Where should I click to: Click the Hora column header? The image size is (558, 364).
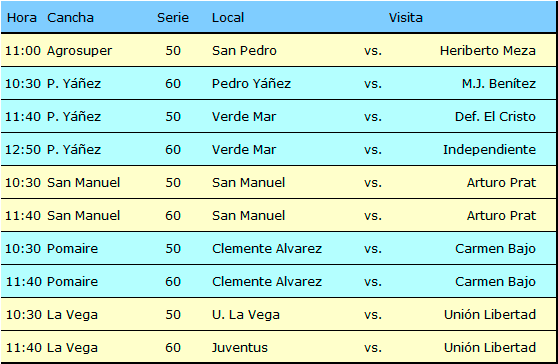(22, 17)
